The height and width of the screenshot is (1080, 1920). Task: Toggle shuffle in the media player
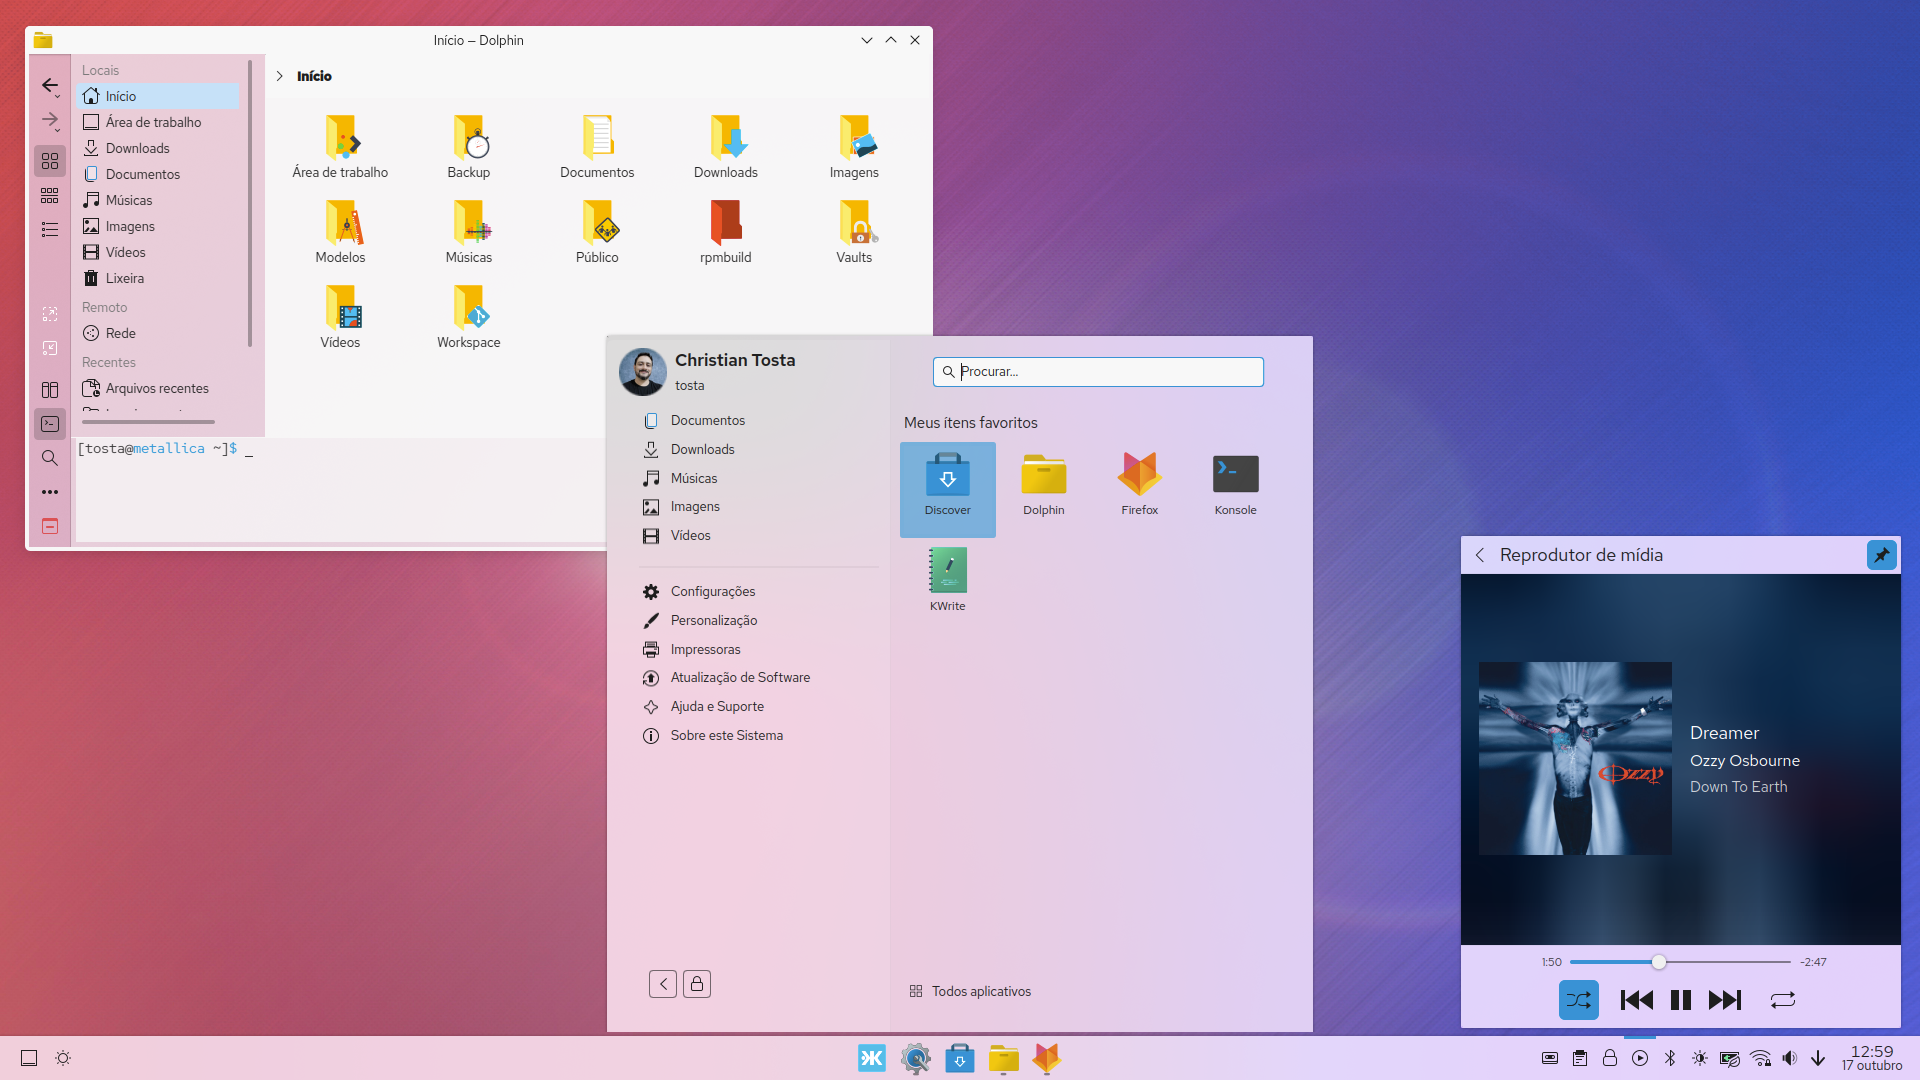coord(1578,1000)
